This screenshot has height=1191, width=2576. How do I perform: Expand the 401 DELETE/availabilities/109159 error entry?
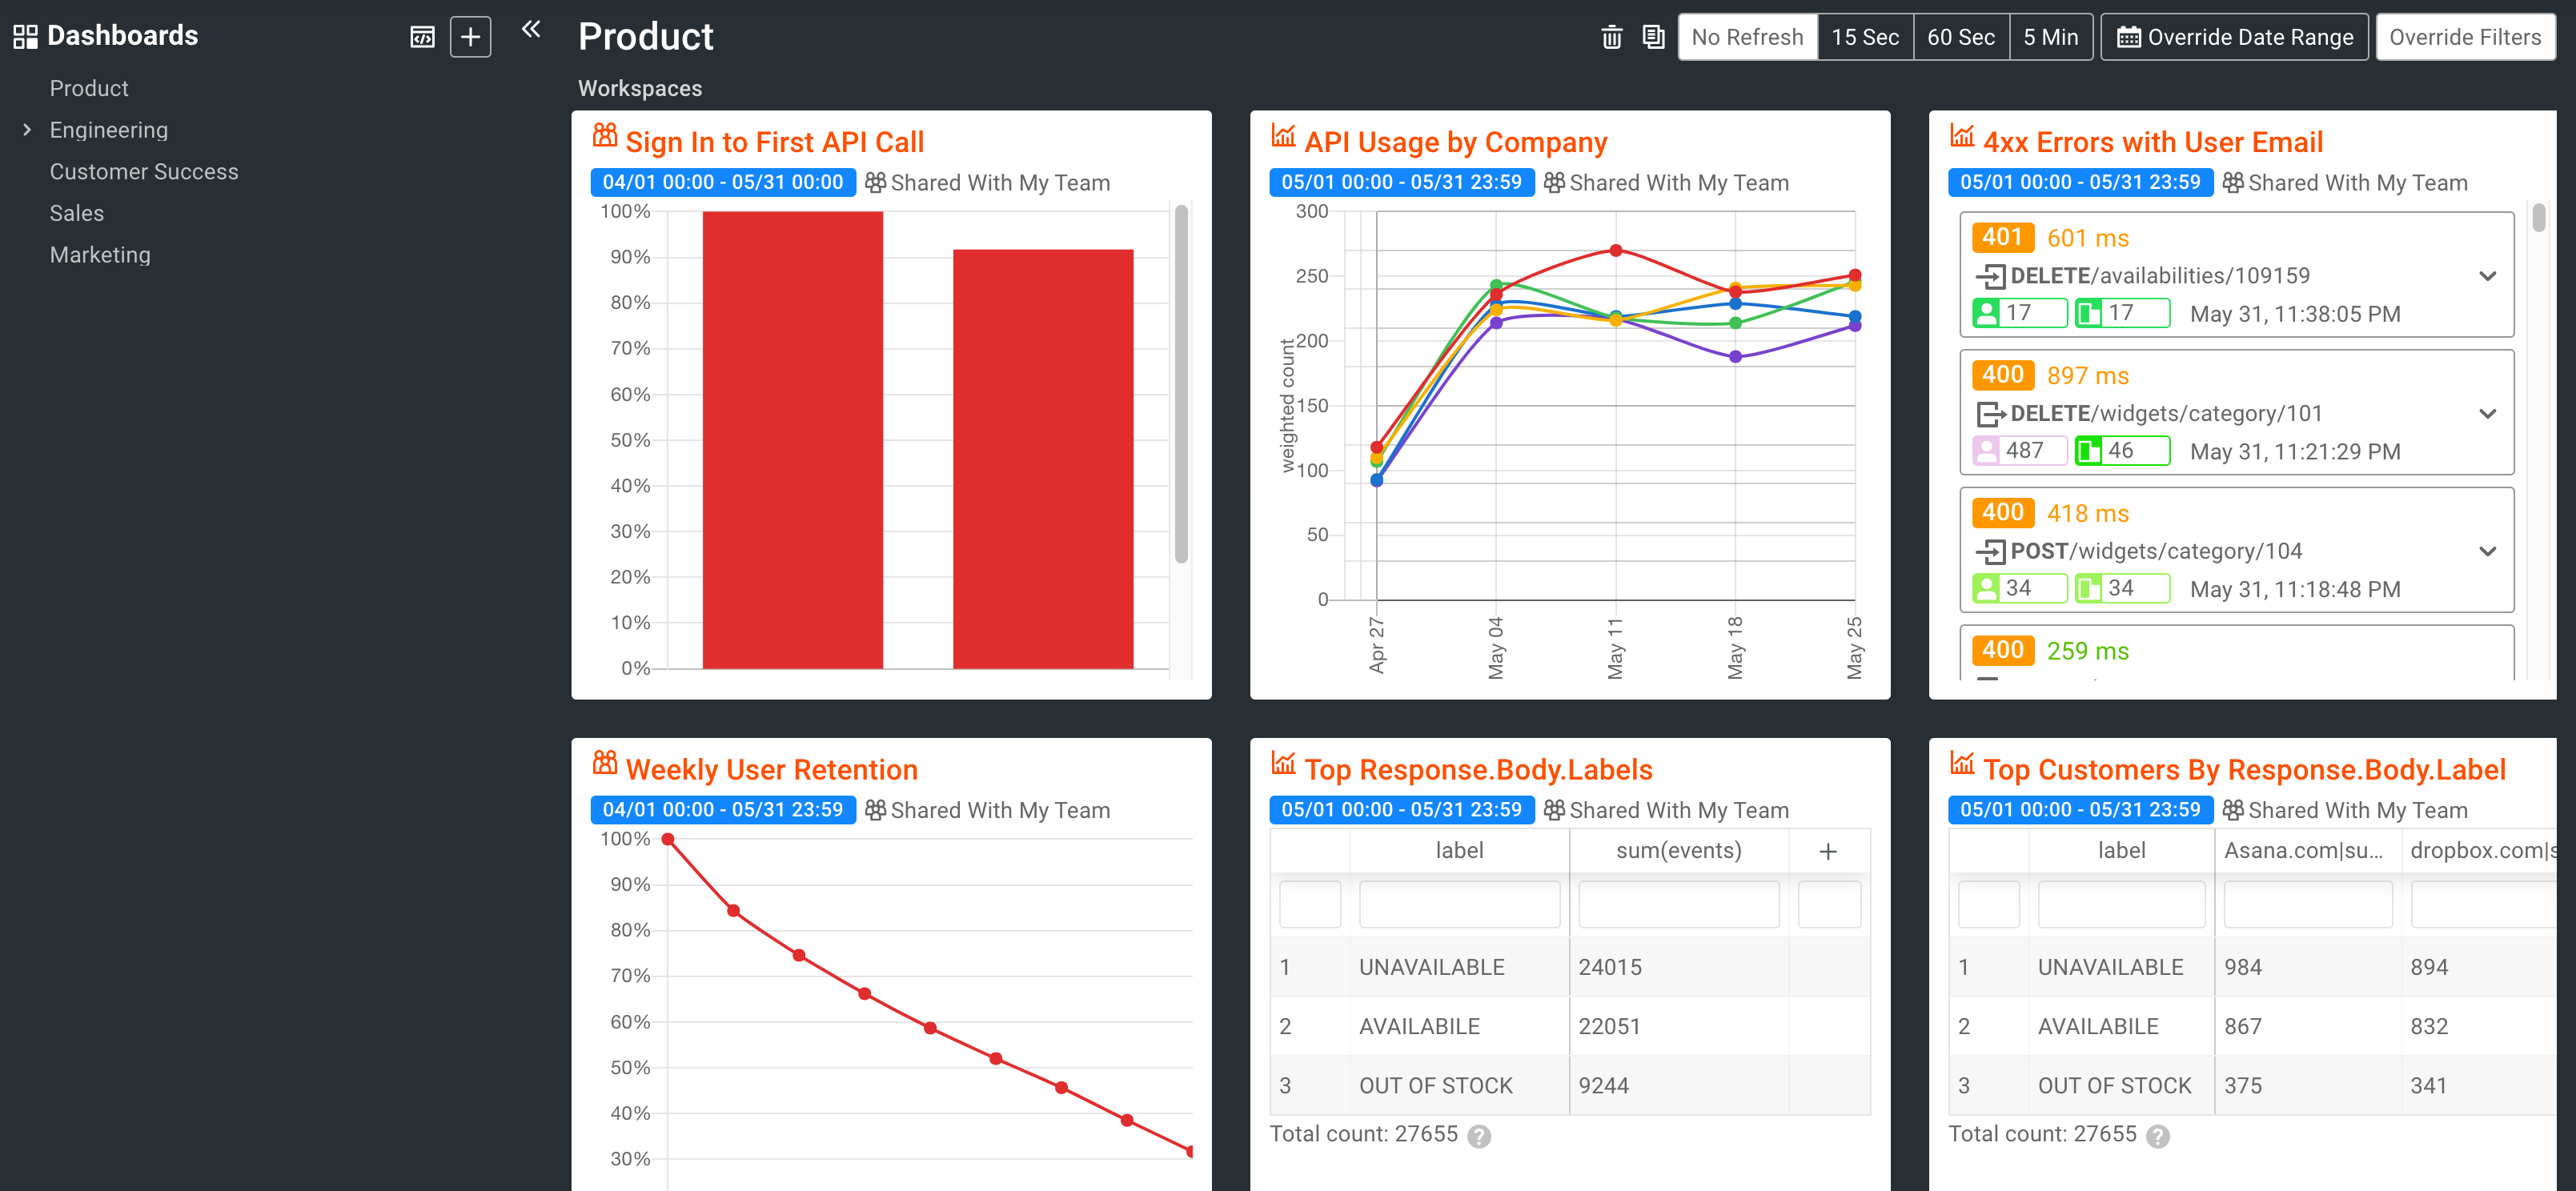pyautogui.click(x=2487, y=275)
